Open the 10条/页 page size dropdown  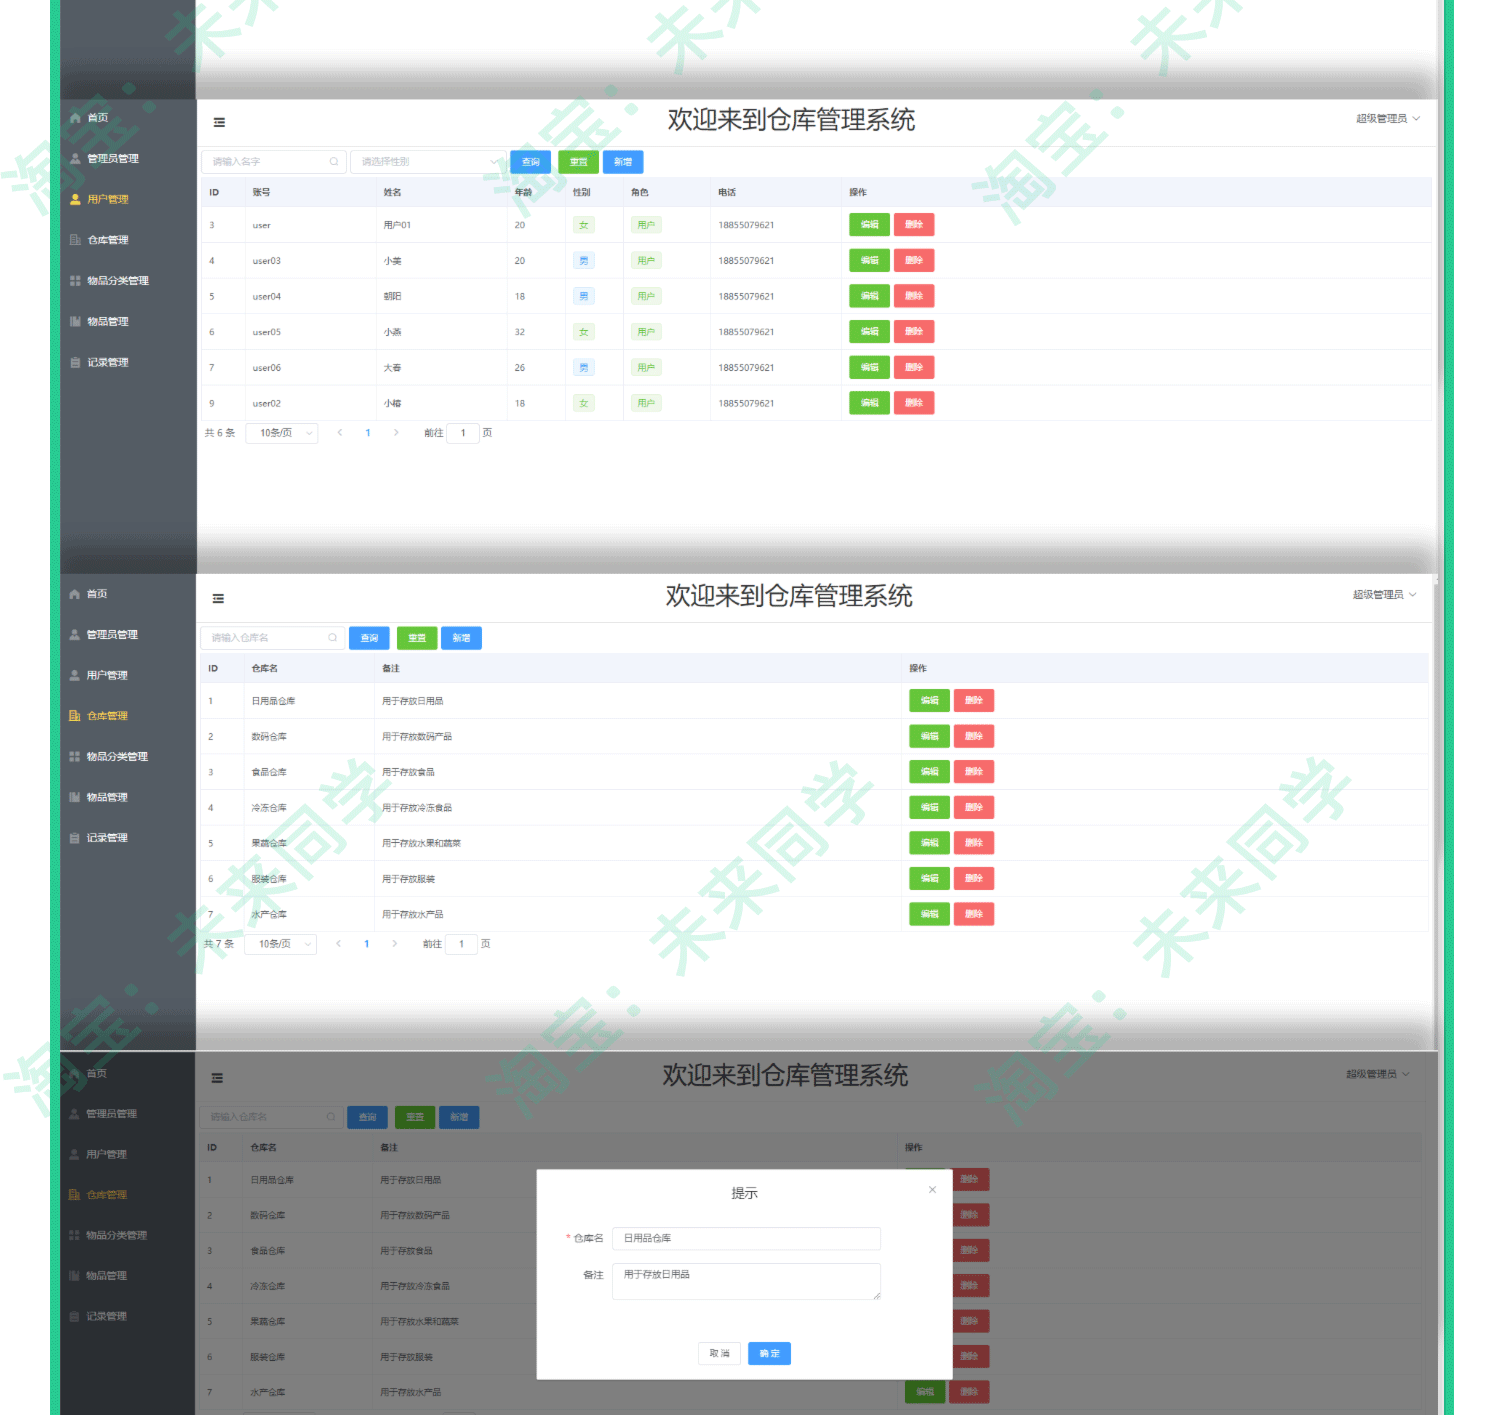tap(281, 433)
